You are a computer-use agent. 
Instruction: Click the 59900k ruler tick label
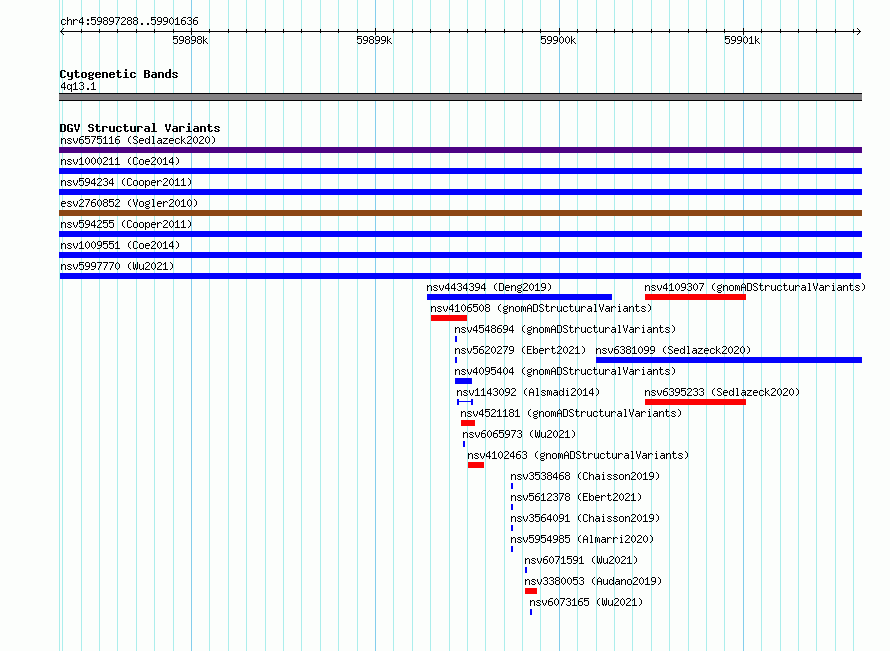pyautogui.click(x=558, y=40)
